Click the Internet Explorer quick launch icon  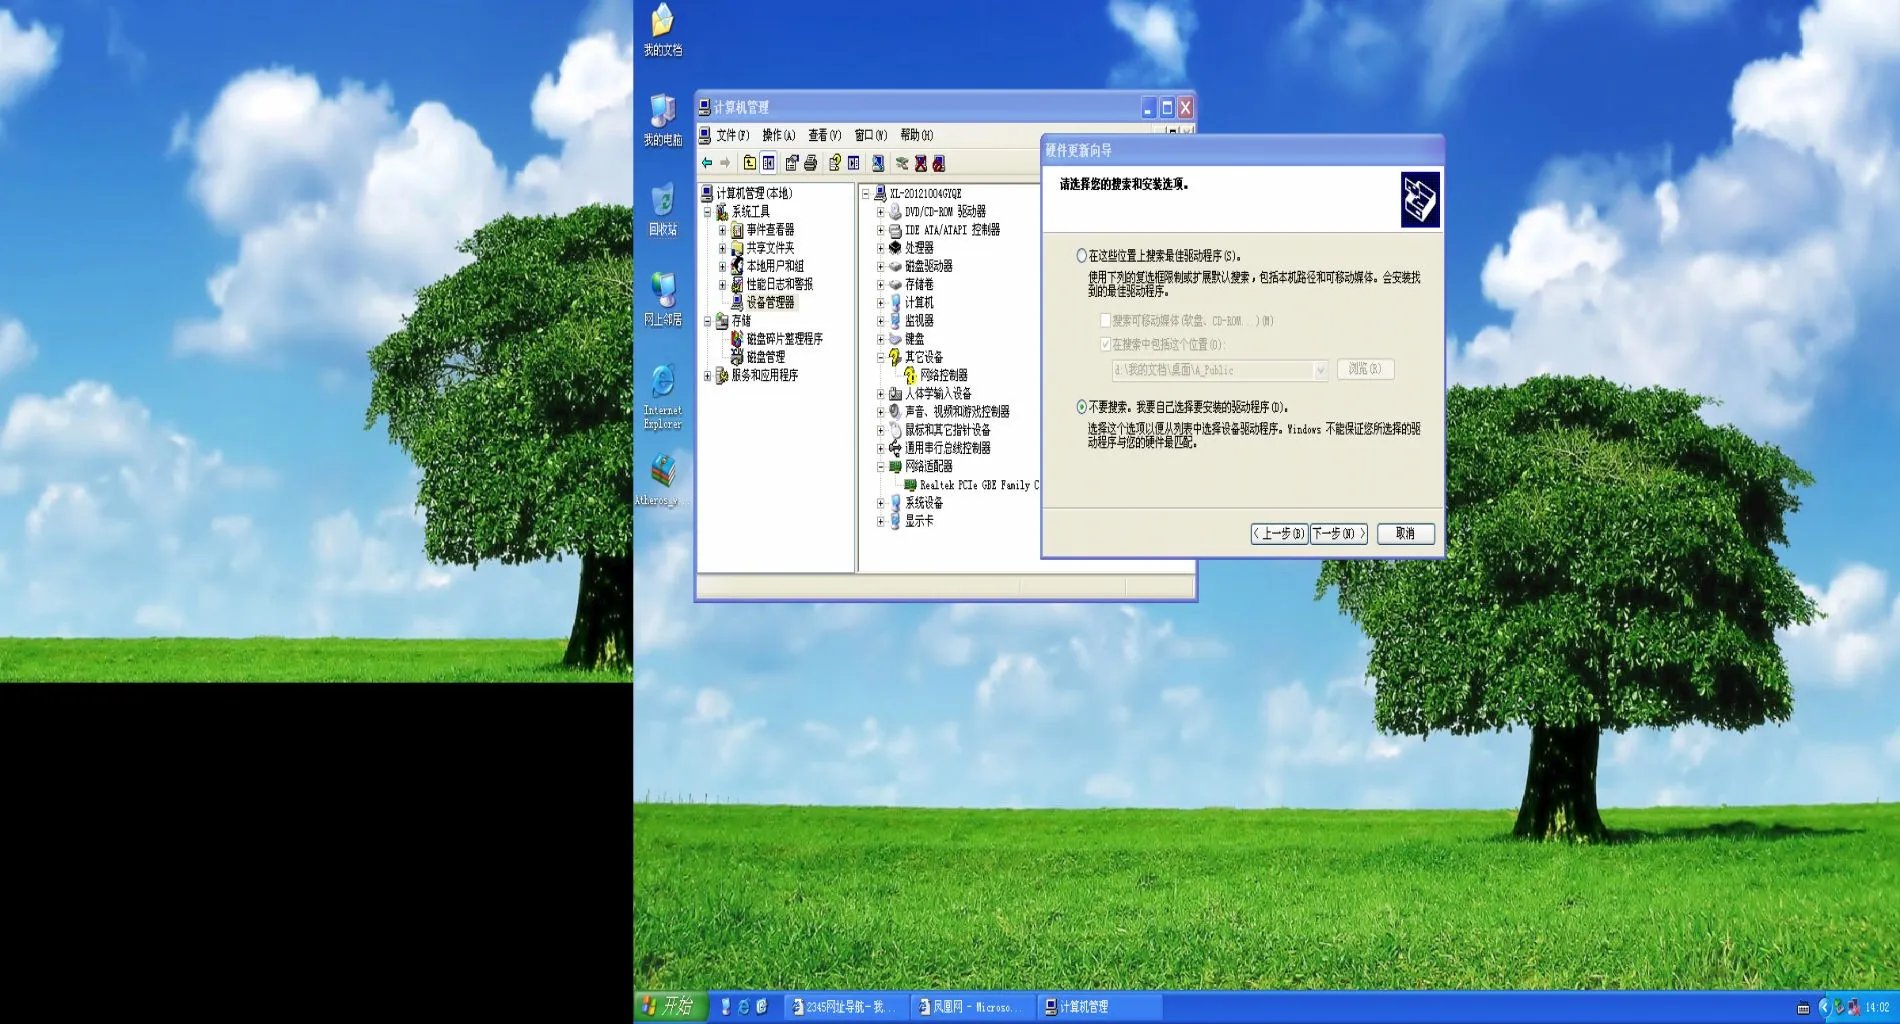744,1007
